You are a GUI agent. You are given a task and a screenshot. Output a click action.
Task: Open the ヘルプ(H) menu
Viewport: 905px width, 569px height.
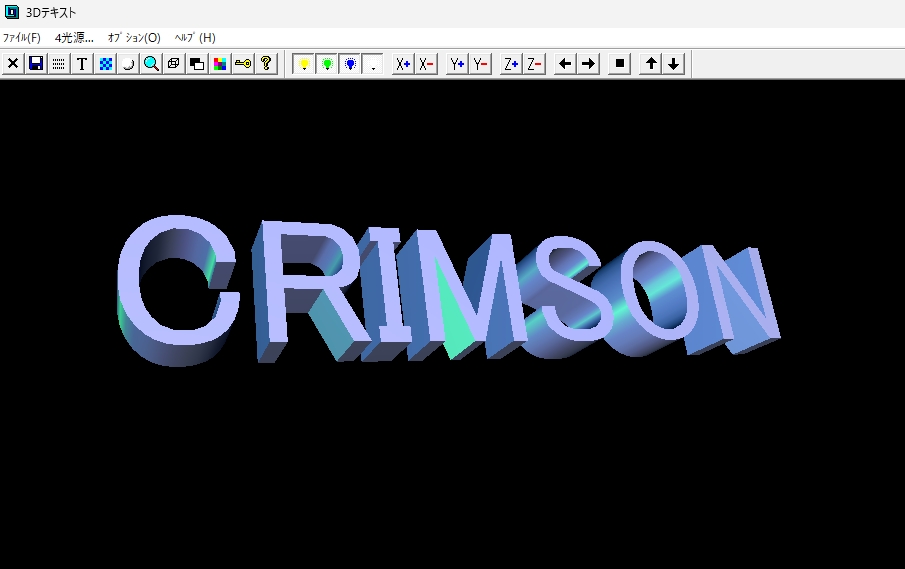coord(195,38)
